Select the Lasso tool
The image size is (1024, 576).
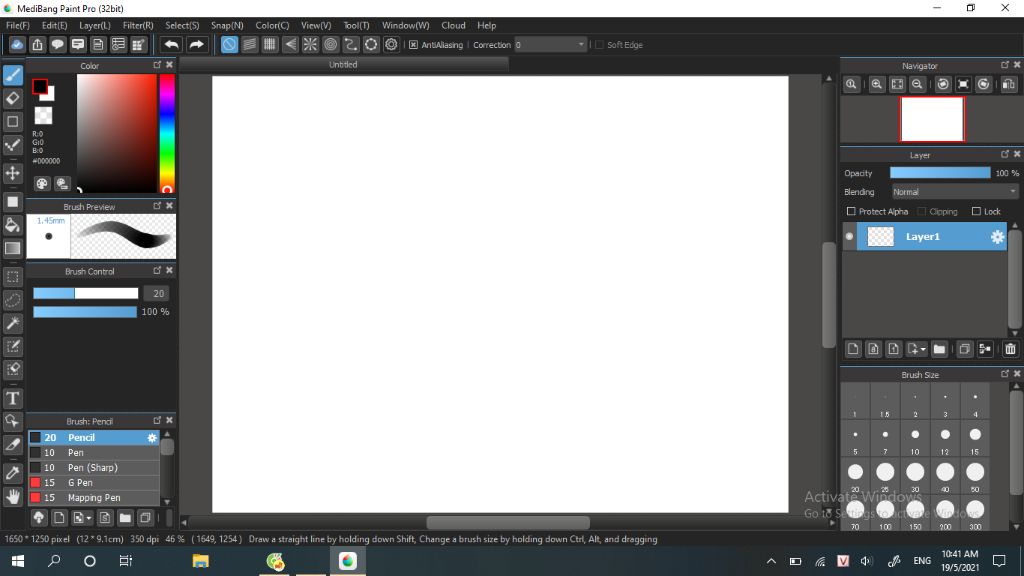(12, 300)
